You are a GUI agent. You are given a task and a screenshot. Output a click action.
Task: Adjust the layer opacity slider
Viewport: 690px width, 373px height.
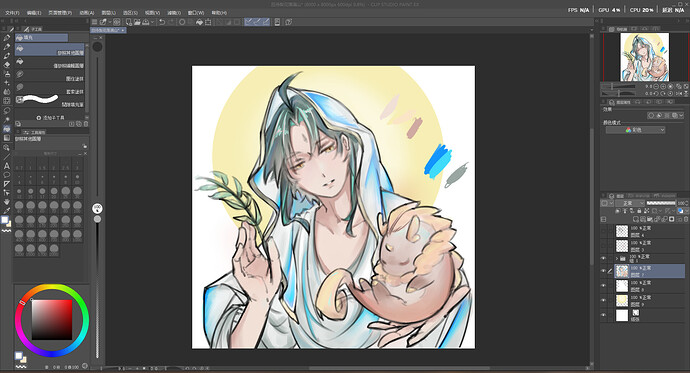[661, 203]
